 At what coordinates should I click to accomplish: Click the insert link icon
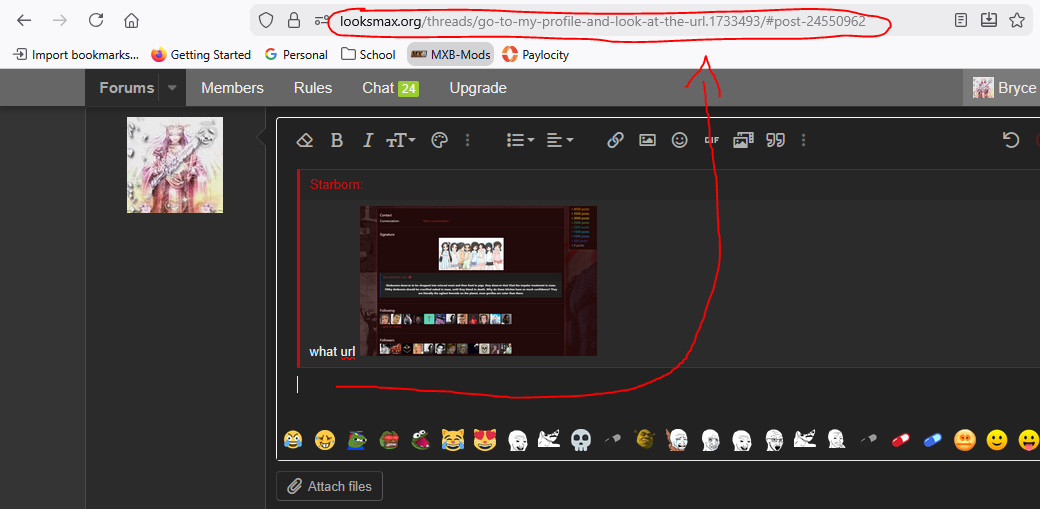pos(615,141)
